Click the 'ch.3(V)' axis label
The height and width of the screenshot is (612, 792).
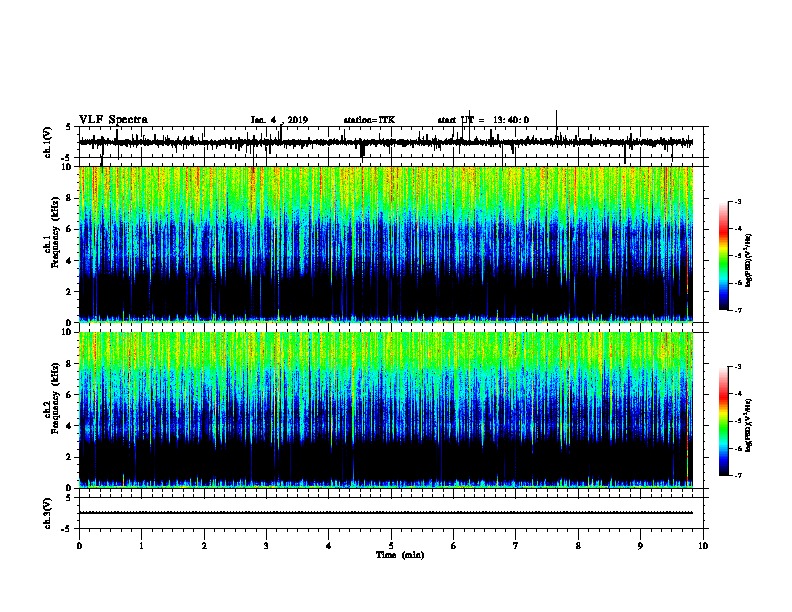pyautogui.click(x=47, y=513)
